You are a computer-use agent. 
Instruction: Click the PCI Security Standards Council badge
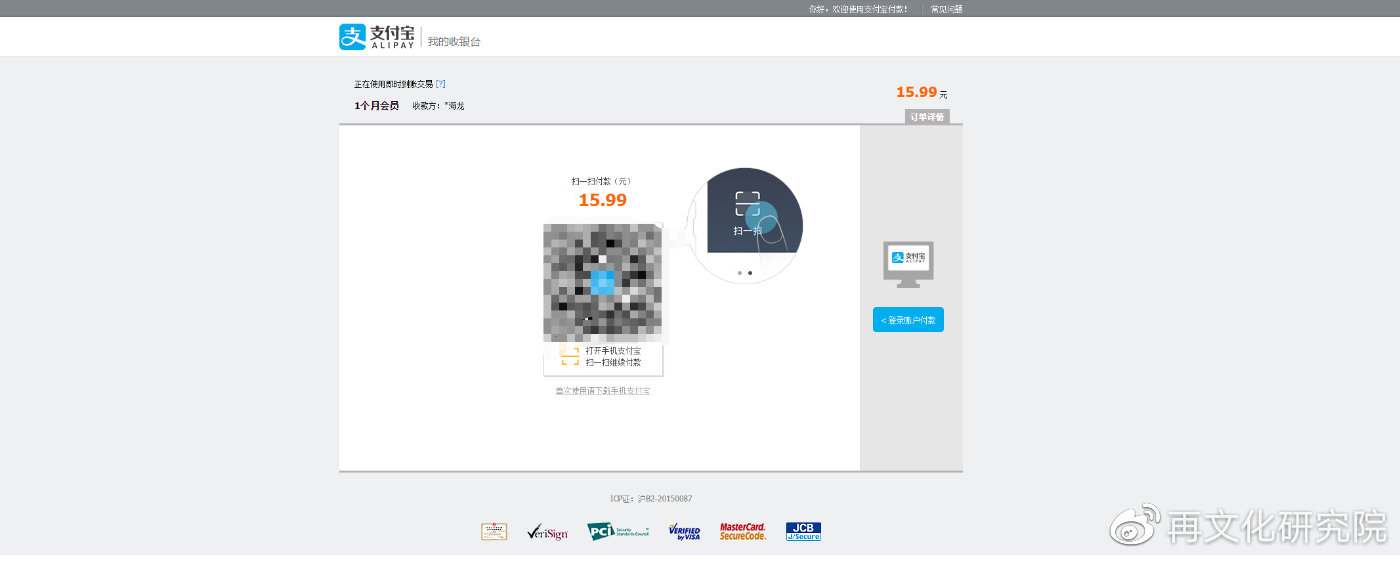coord(618,532)
